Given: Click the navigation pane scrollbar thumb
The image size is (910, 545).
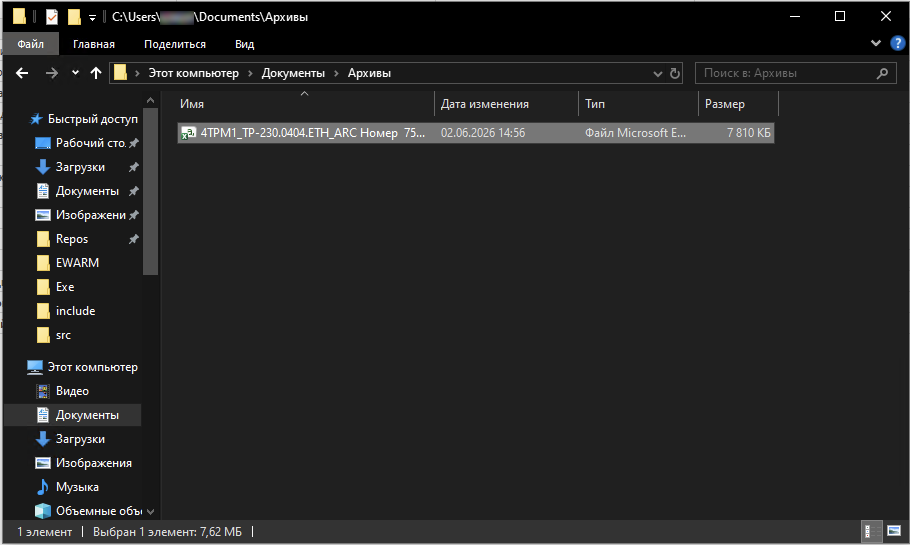Looking at the screenshot, I should (151, 191).
